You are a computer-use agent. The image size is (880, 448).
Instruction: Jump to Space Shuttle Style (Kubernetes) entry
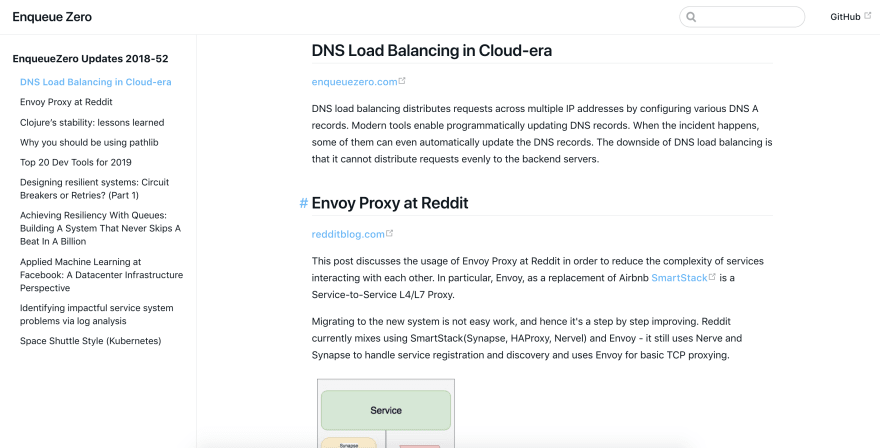tap(90, 341)
